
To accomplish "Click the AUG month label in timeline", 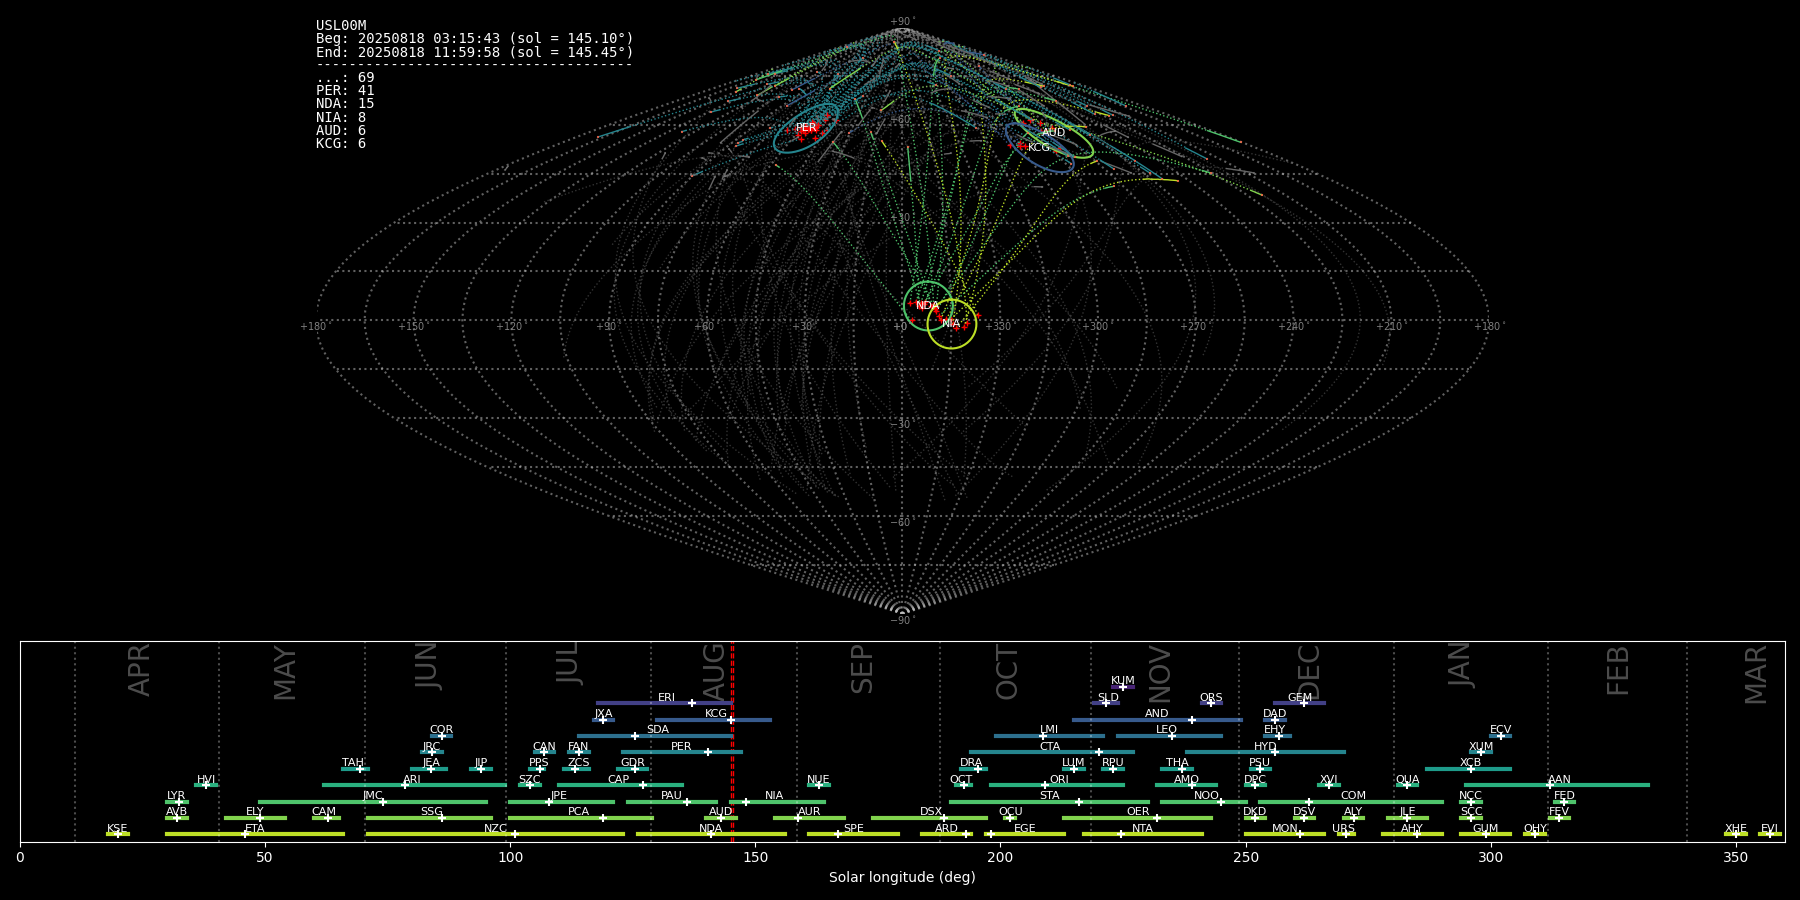I will (x=714, y=671).
